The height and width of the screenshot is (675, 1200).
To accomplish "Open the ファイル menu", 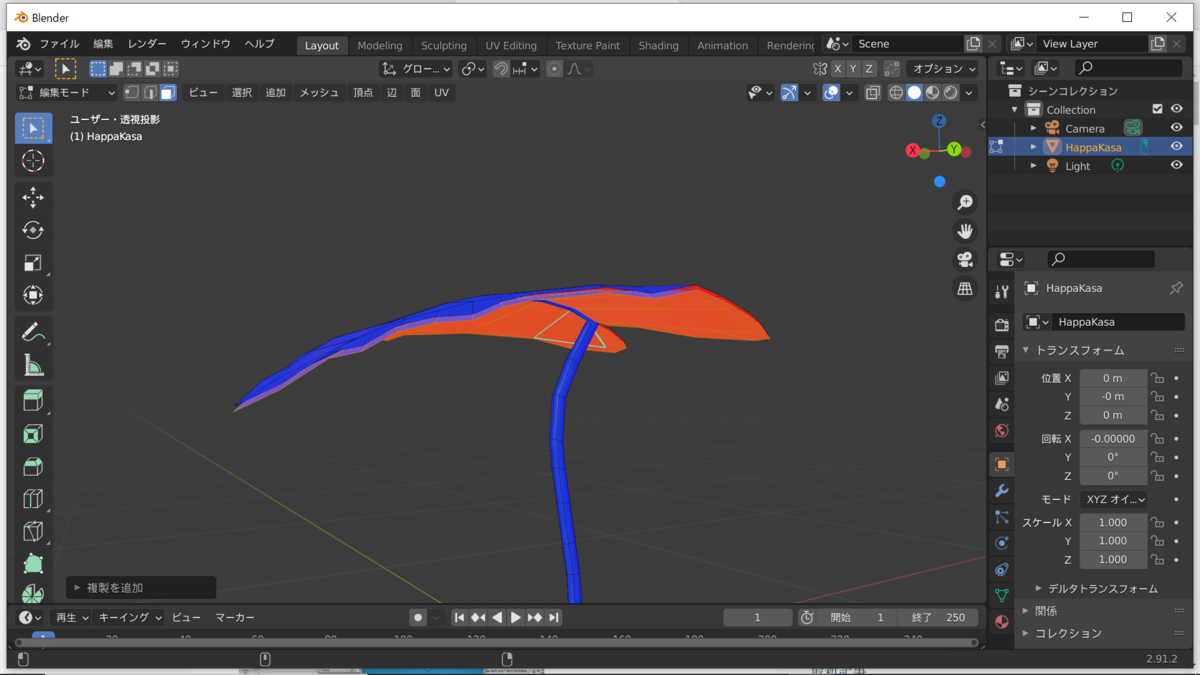I will pos(59,44).
